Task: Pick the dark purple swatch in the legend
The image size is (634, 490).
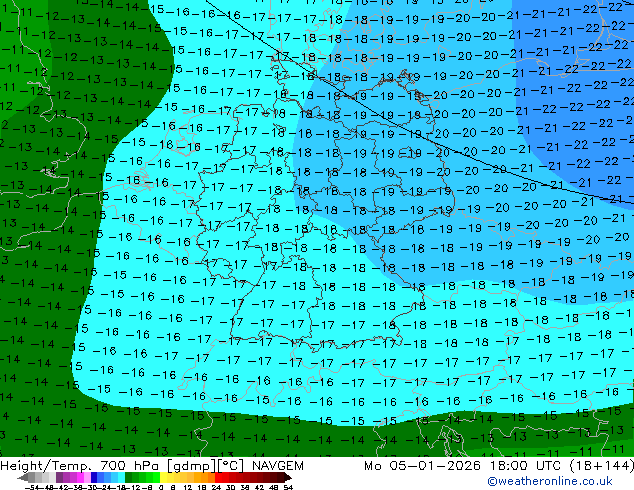Action: pos(59,477)
